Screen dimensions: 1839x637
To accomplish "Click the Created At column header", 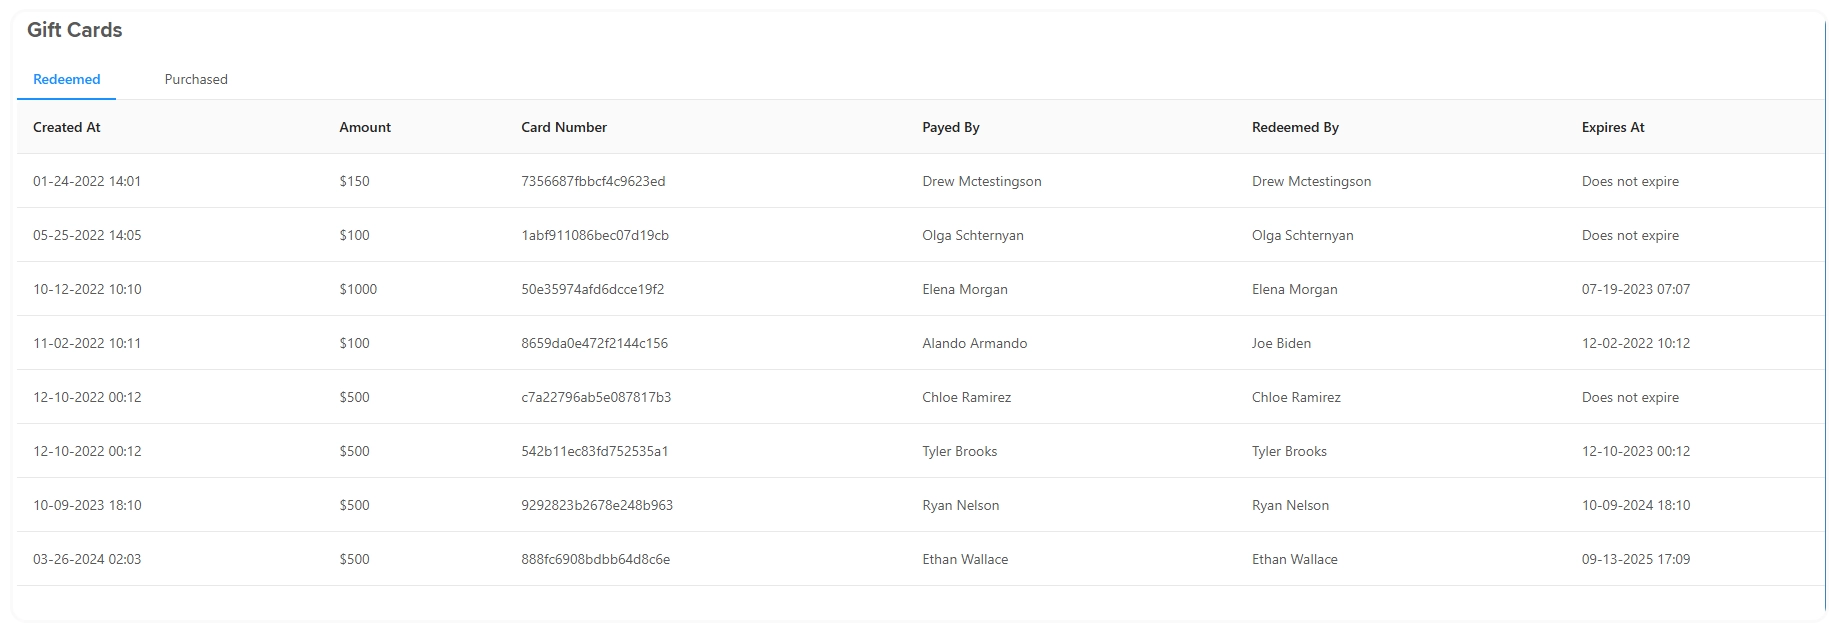I will point(67,127).
